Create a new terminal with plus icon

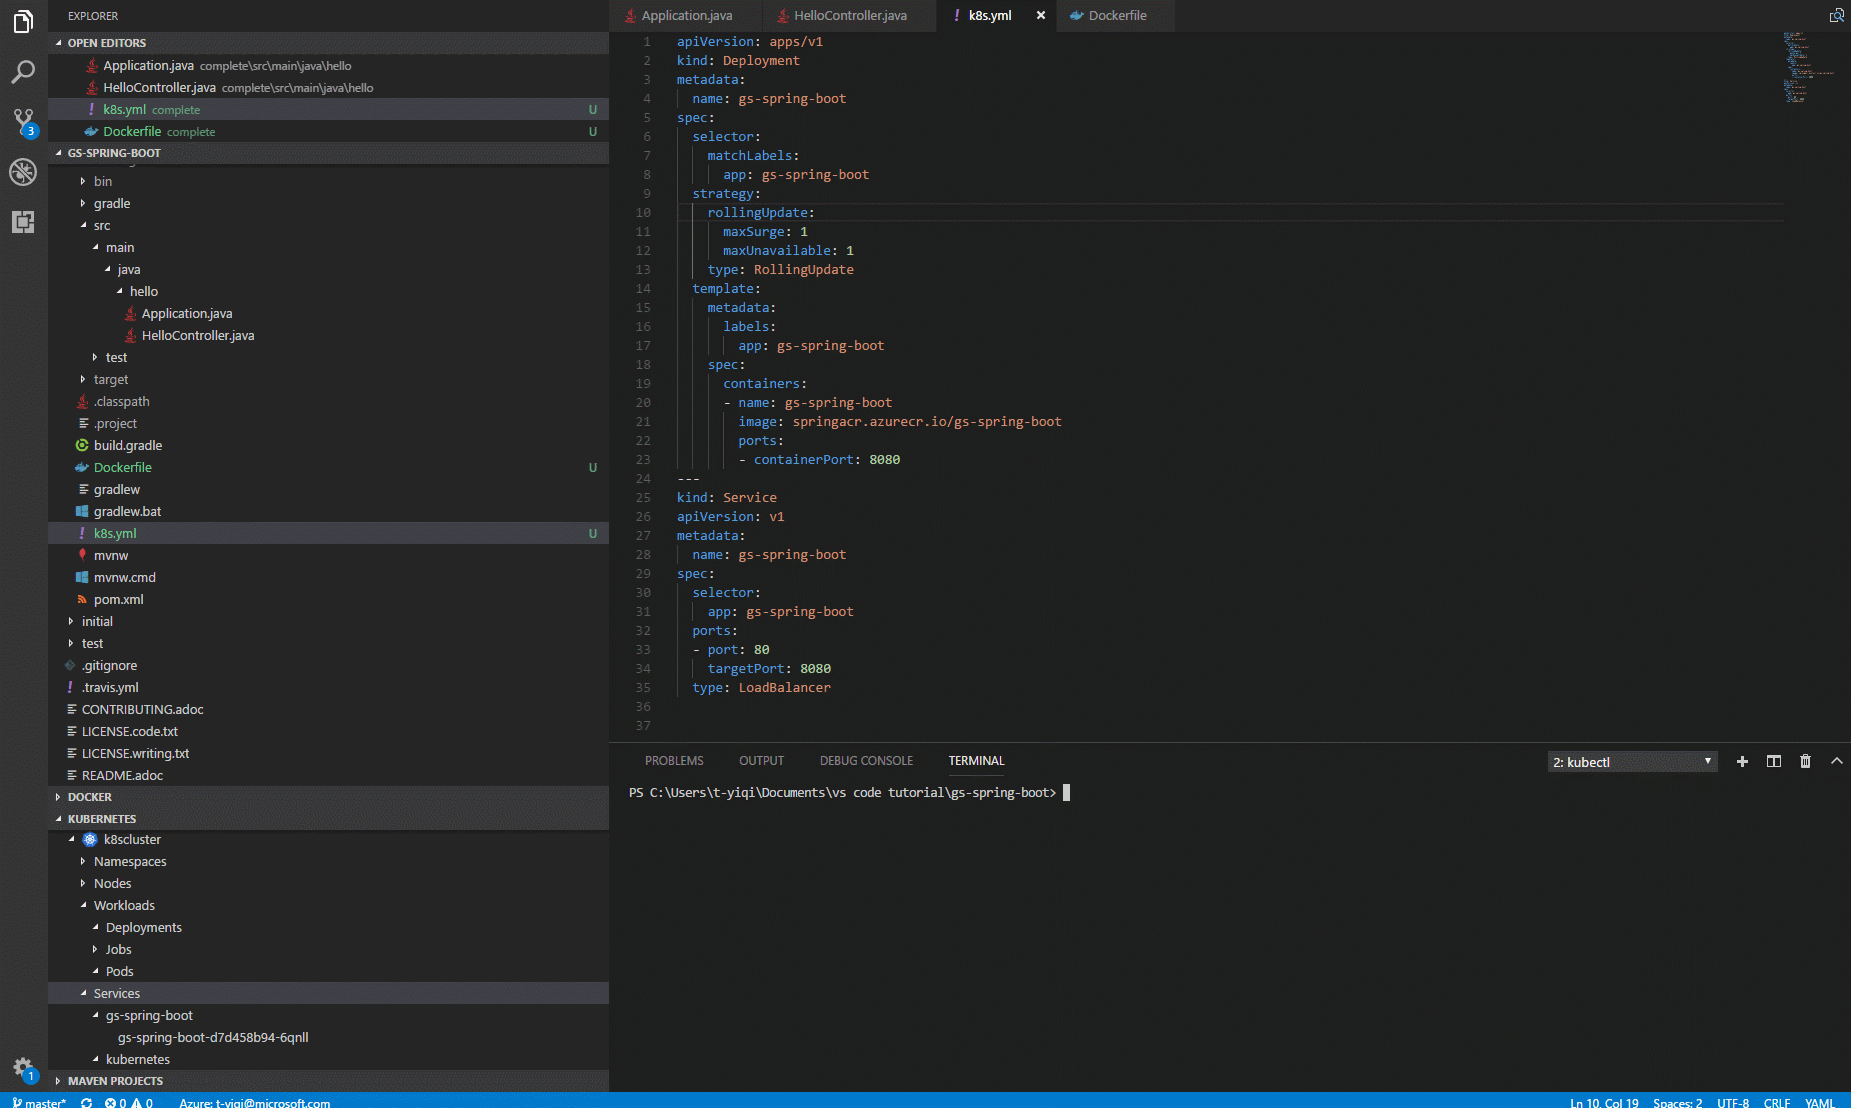[x=1742, y=762]
